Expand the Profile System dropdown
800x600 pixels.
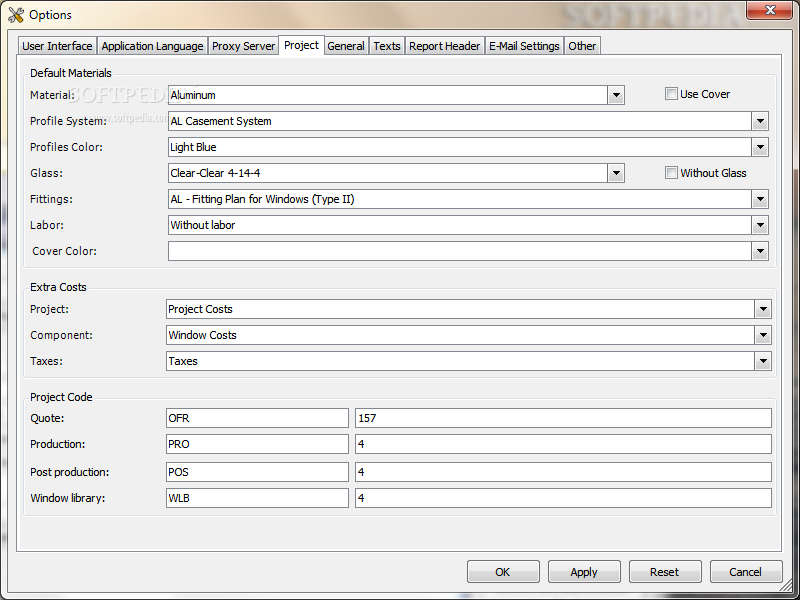[x=760, y=121]
